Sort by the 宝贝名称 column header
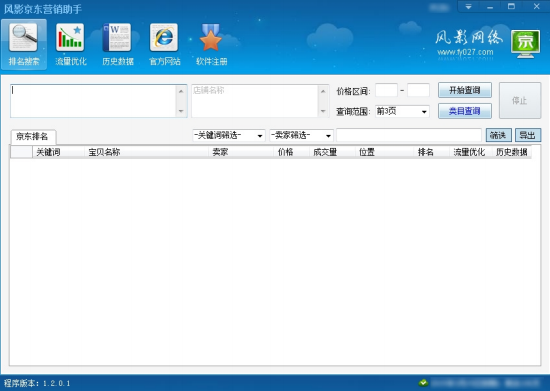The height and width of the screenshot is (391, 550). [147, 152]
